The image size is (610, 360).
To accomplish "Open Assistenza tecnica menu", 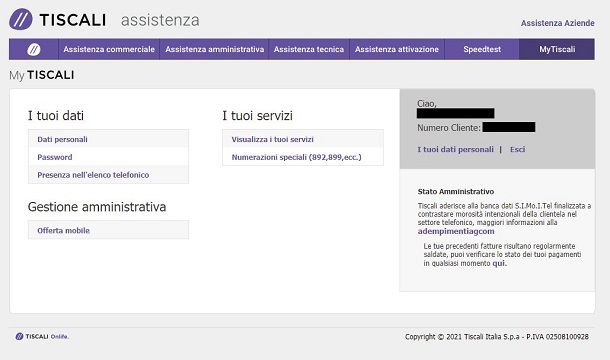I will 309,49.
